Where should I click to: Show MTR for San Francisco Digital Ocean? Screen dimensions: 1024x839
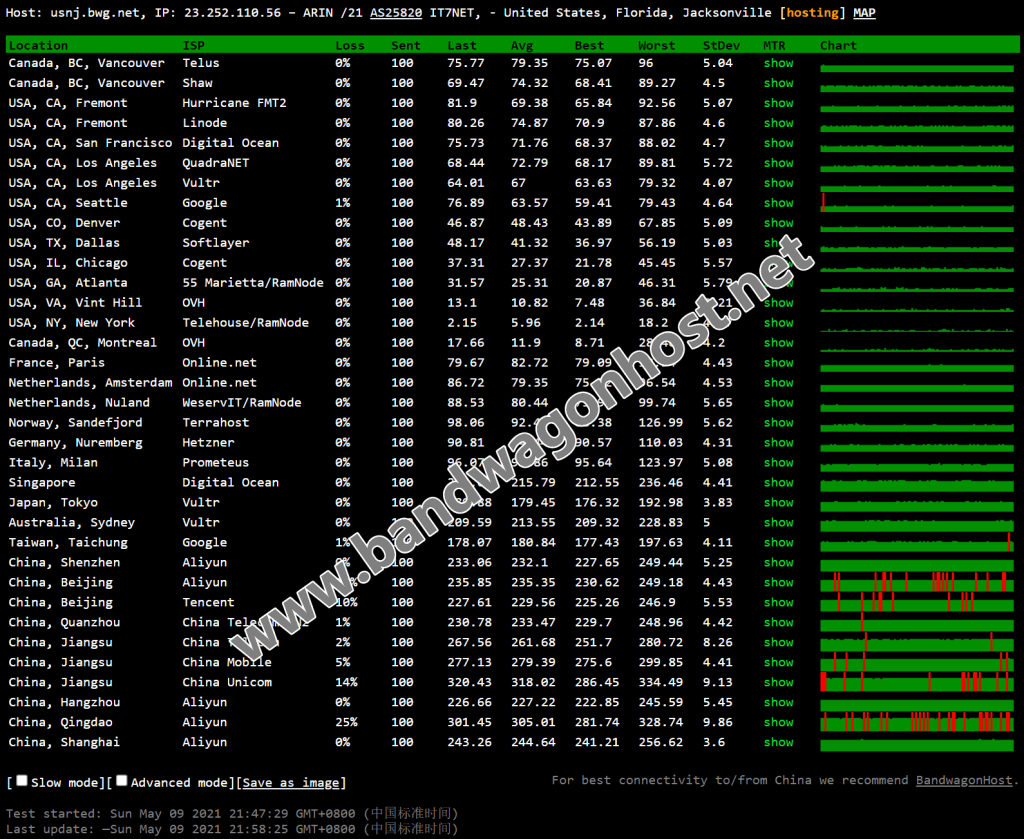pos(778,143)
